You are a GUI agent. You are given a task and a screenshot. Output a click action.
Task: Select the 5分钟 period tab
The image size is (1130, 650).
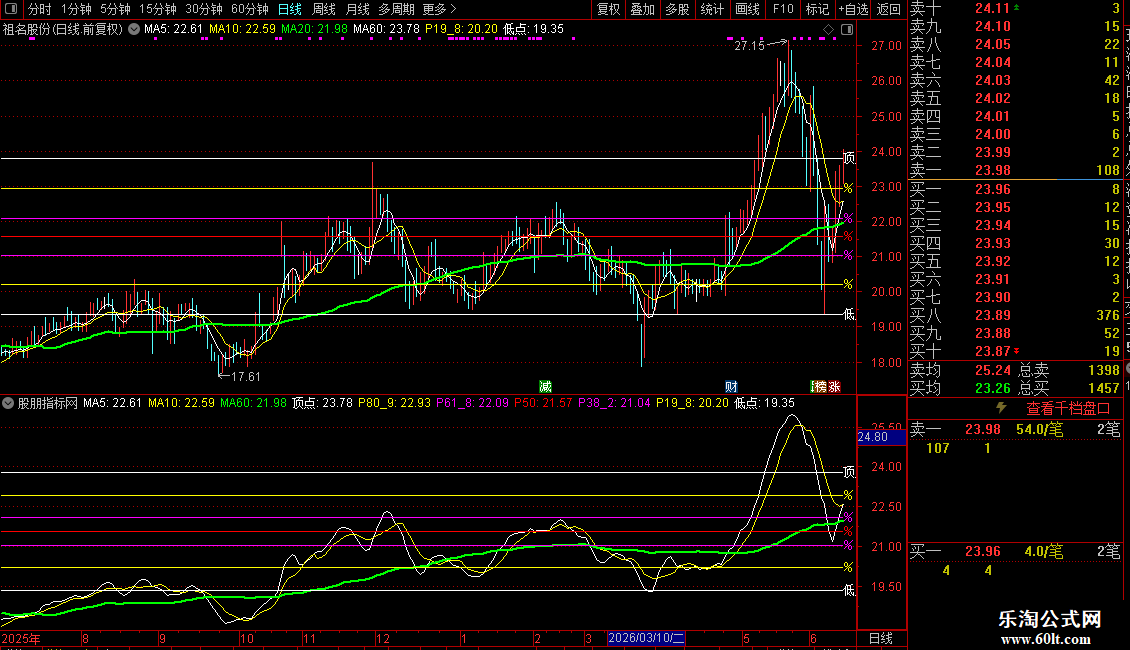[115, 9]
